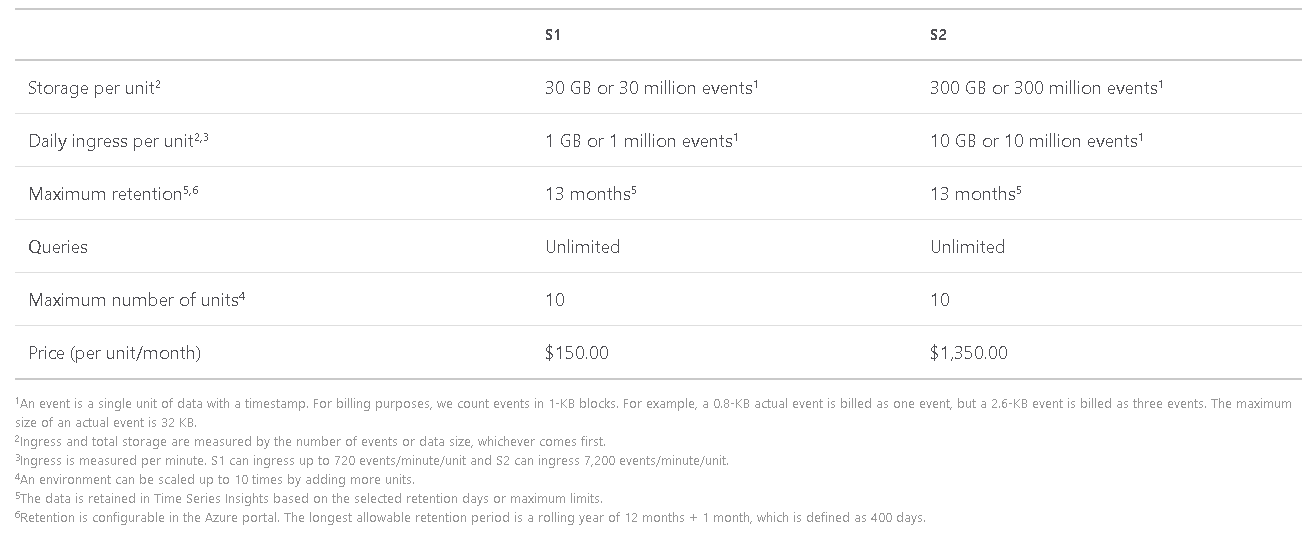This screenshot has height=538, width=1302.
Task: Click the $150.00 S1 price
Action: click(x=577, y=353)
